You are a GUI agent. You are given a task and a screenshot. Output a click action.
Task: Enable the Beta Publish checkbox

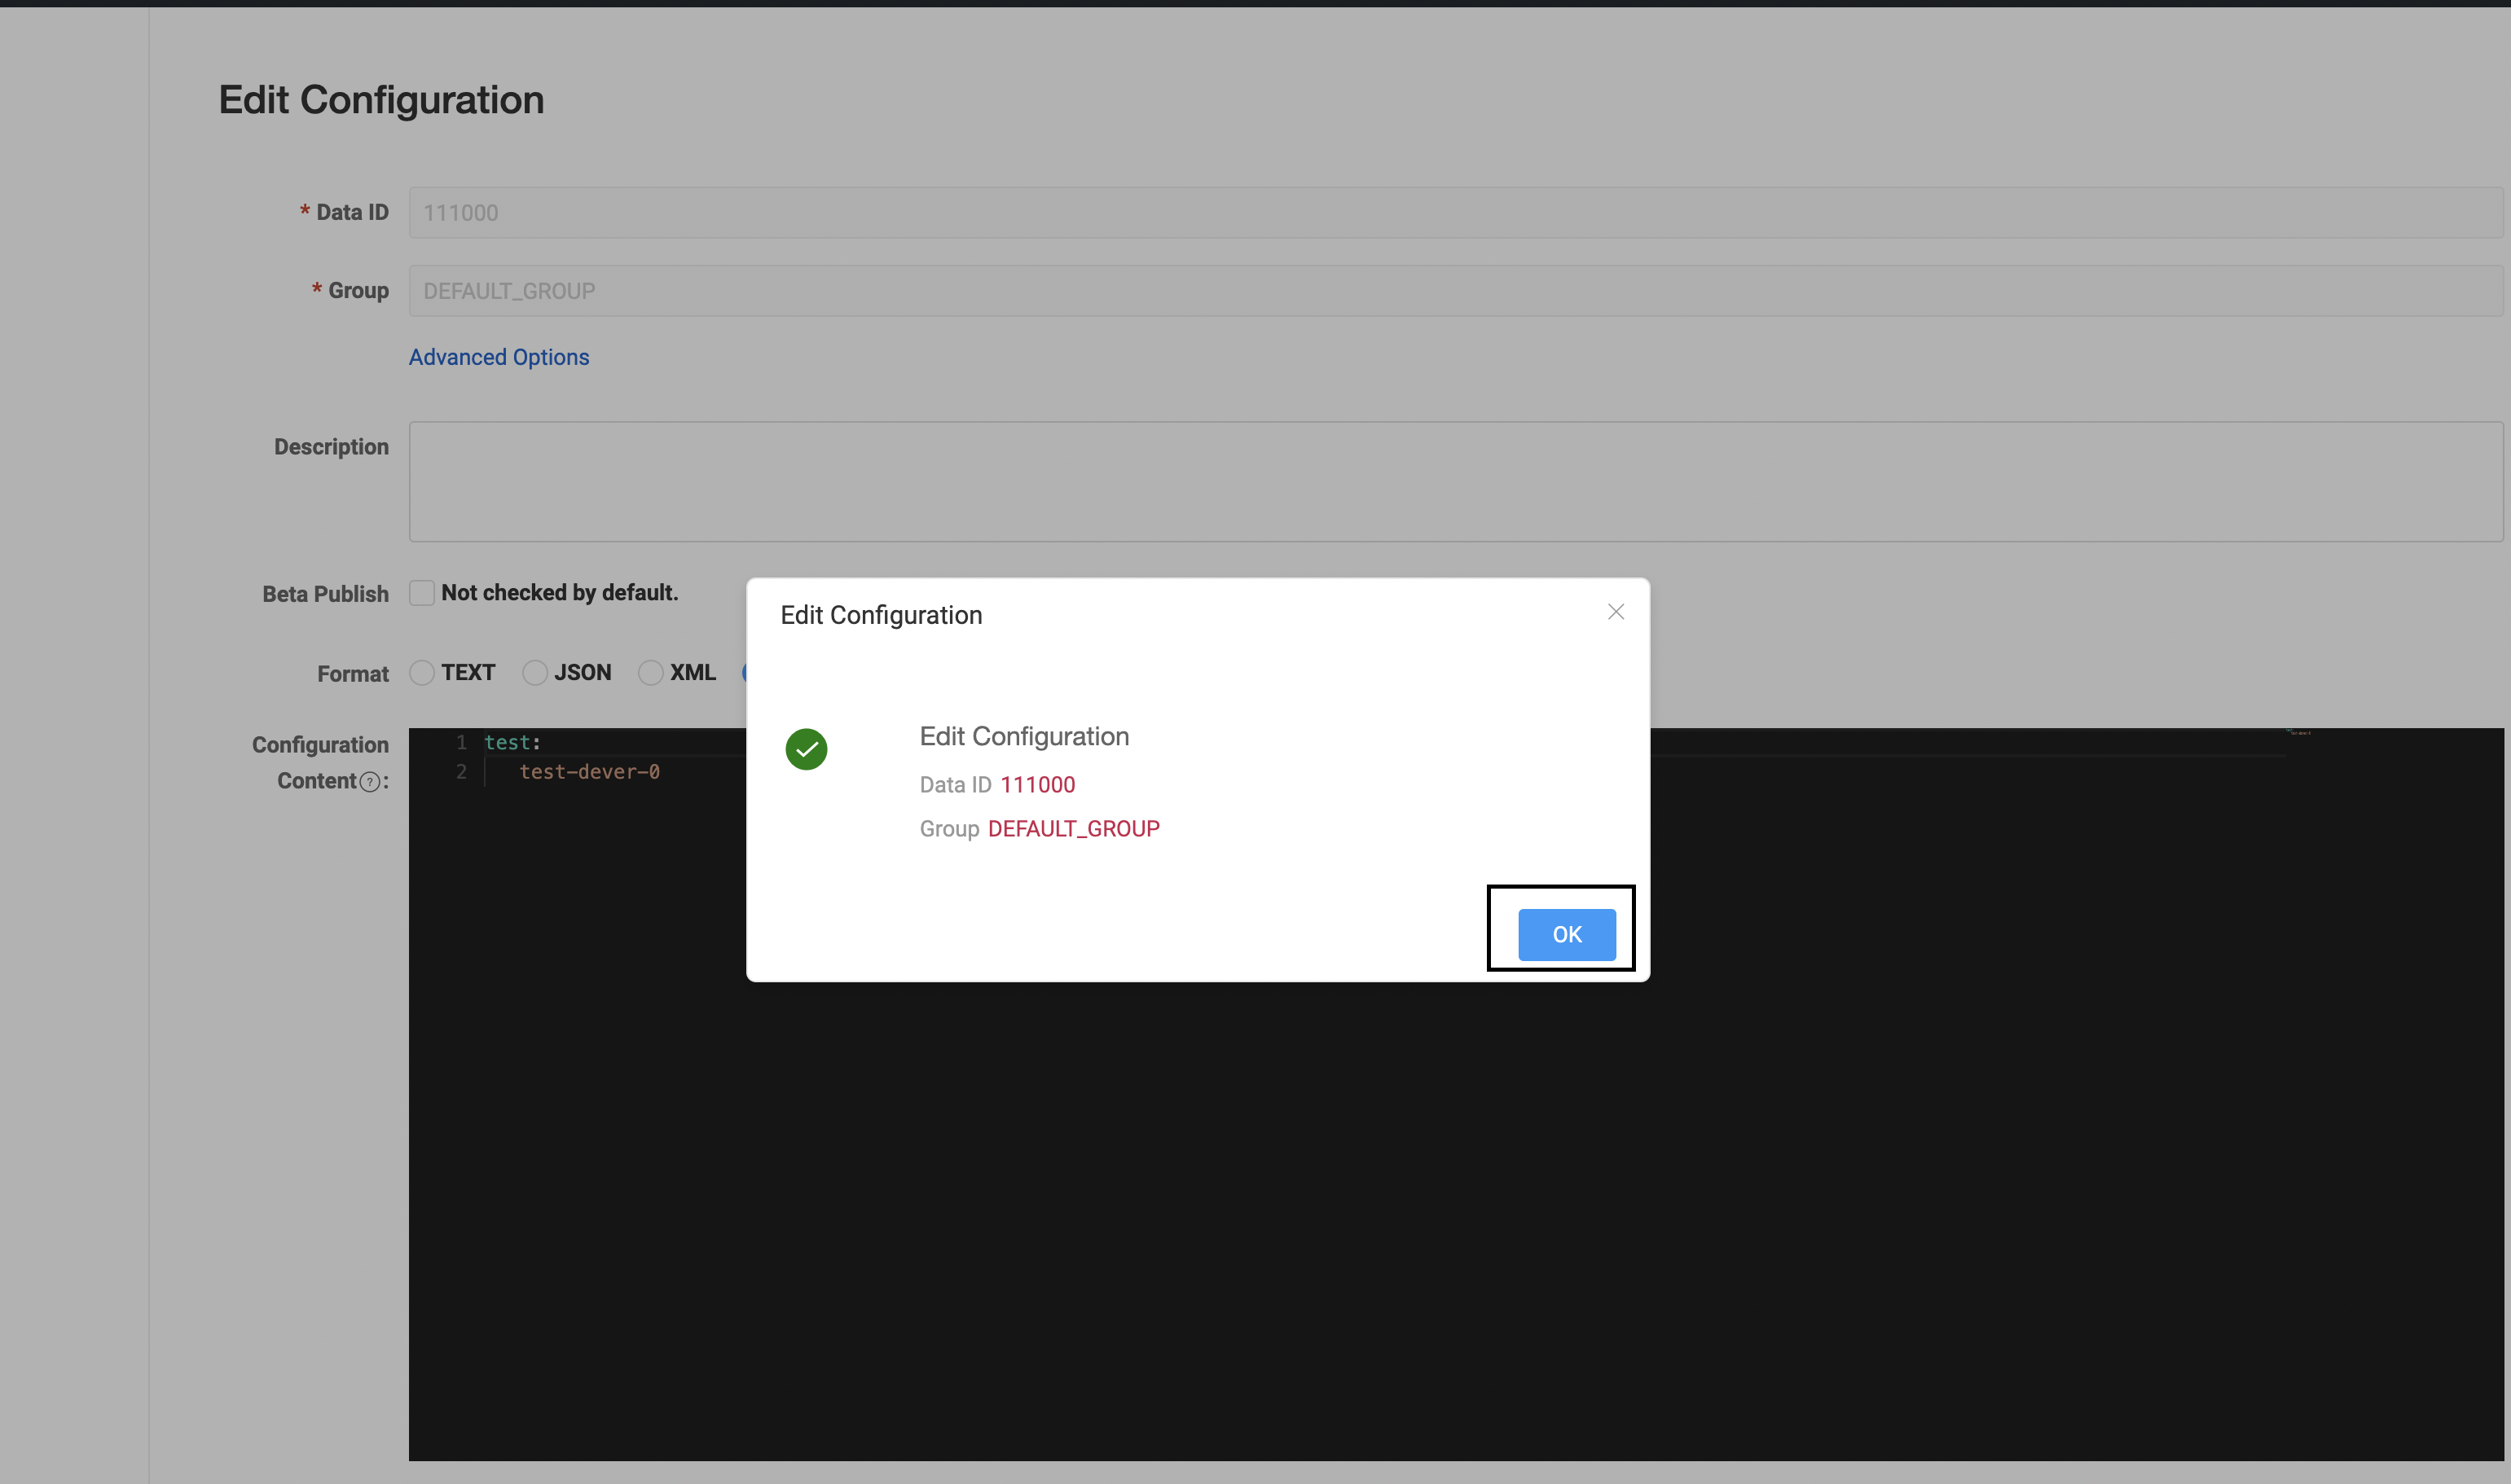tap(422, 592)
